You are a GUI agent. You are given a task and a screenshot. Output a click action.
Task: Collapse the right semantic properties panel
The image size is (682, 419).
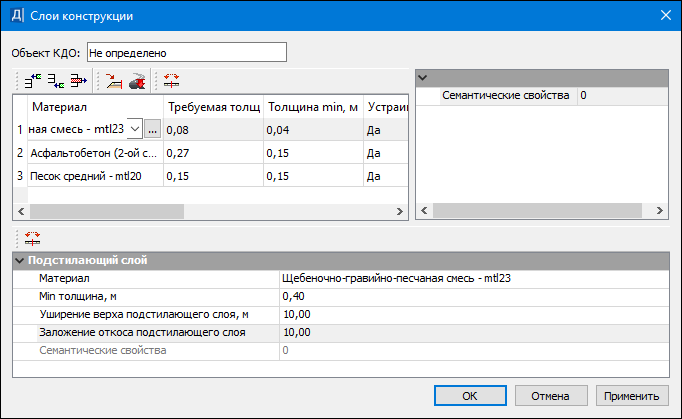(x=422, y=78)
